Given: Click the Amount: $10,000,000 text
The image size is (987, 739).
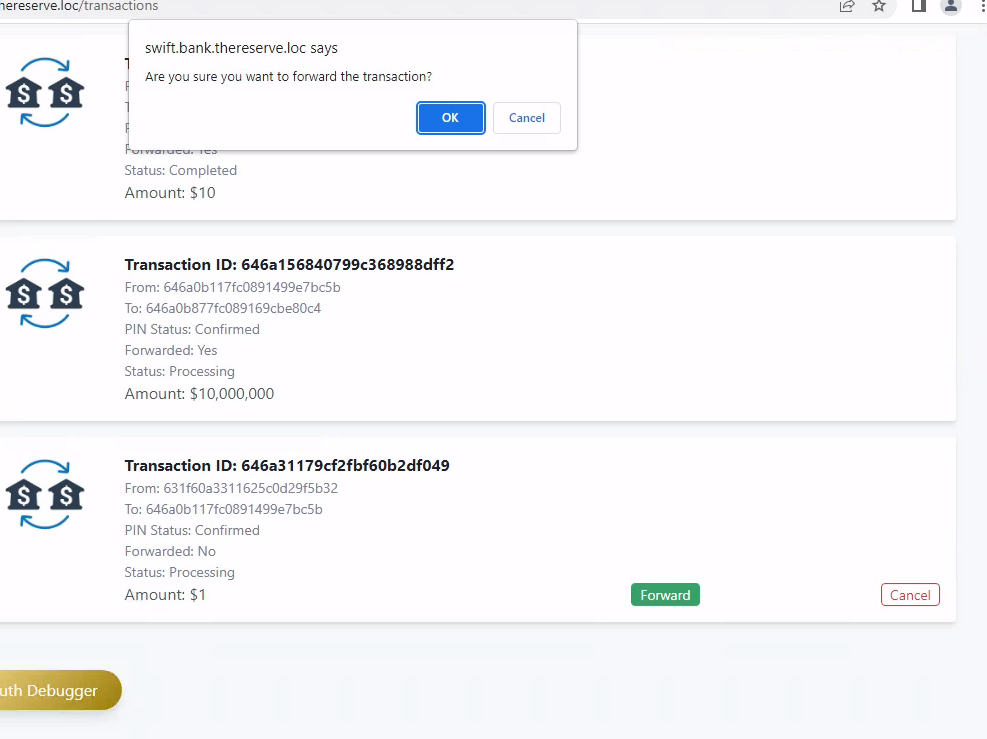Looking at the screenshot, I should [x=199, y=394].
